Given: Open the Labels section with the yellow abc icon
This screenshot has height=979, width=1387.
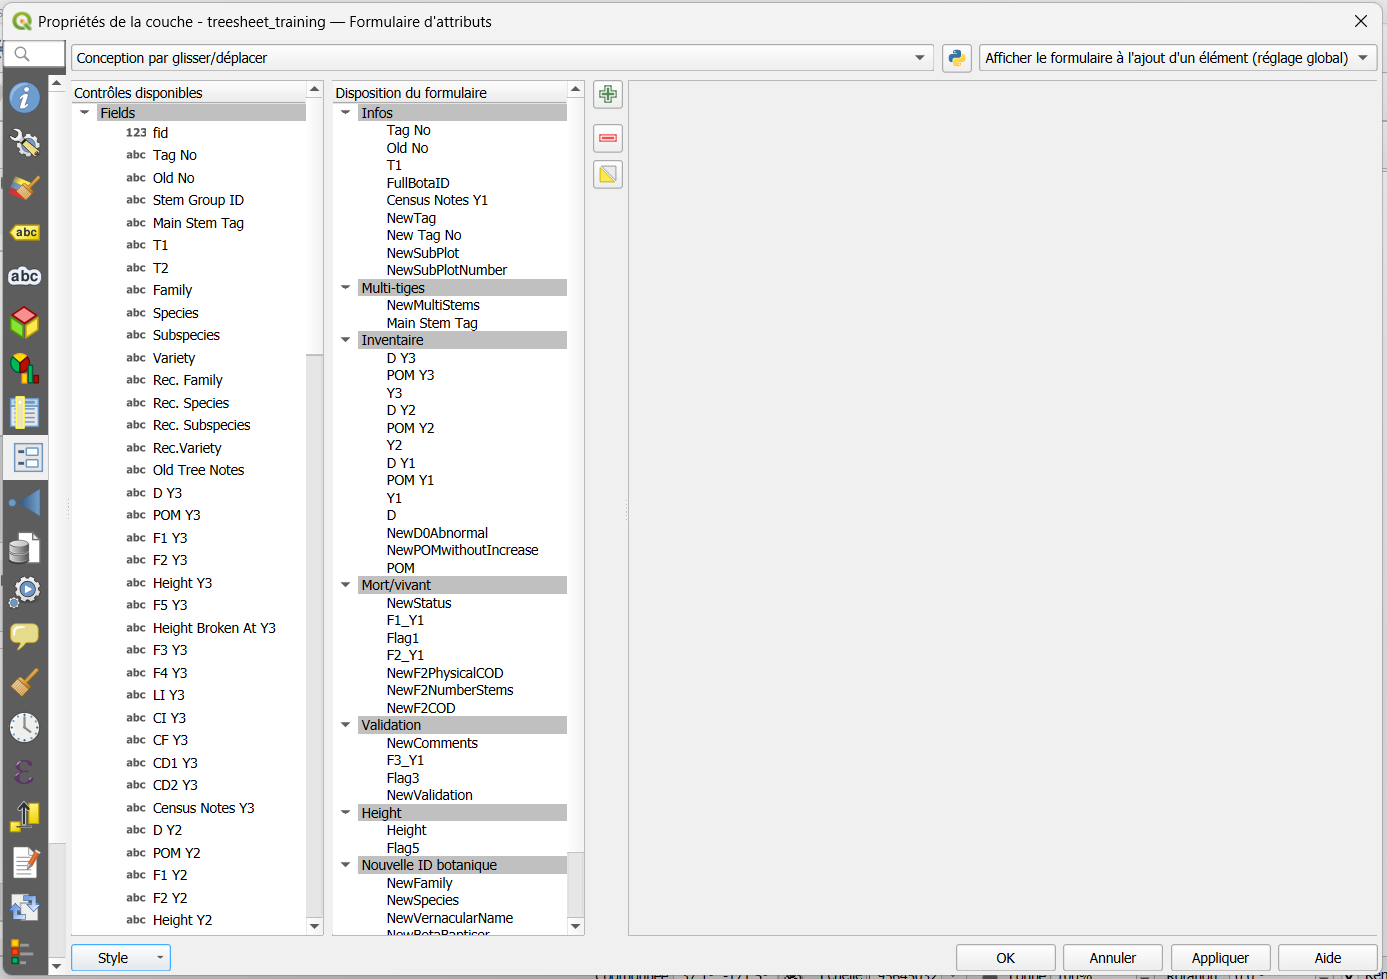Looking at the screenshot, I should (x=25, y=233).
